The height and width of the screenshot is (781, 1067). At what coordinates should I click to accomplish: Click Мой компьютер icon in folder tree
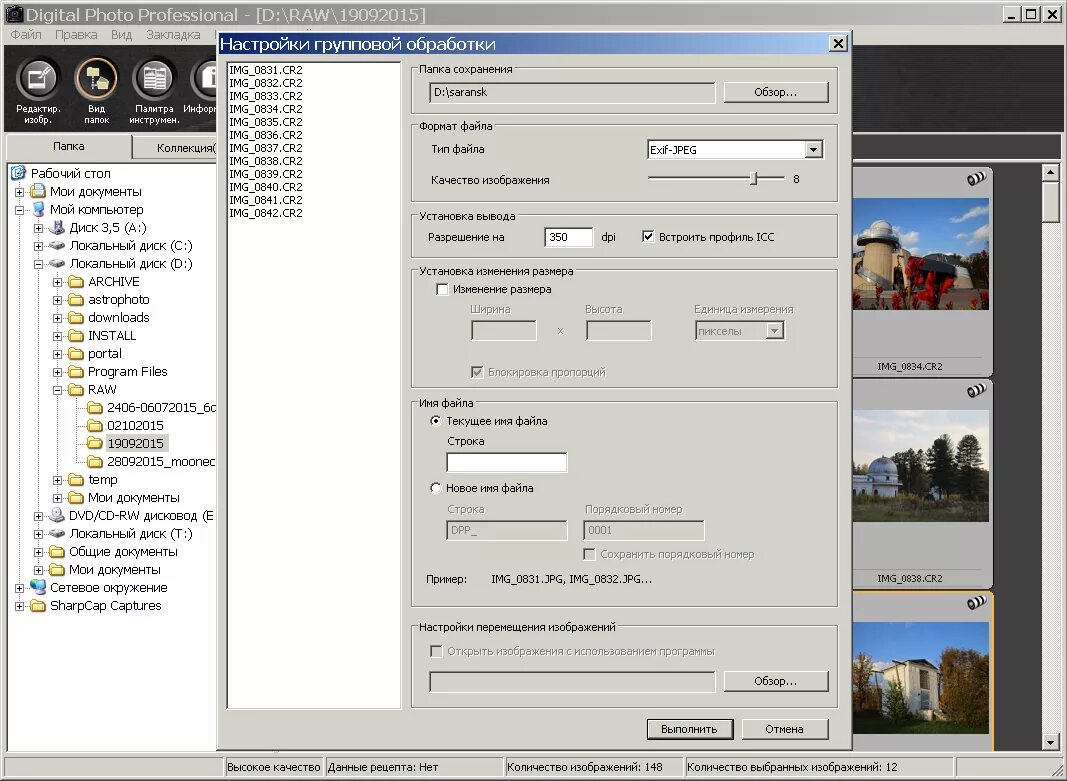[x=38, y=210]
